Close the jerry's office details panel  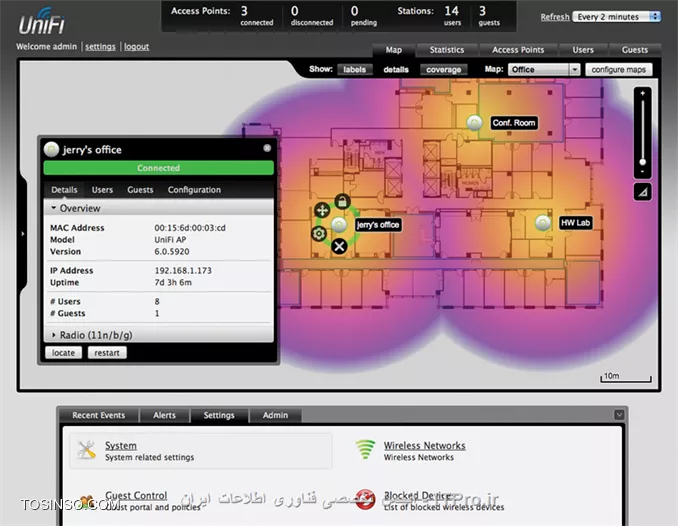(267, 148)
